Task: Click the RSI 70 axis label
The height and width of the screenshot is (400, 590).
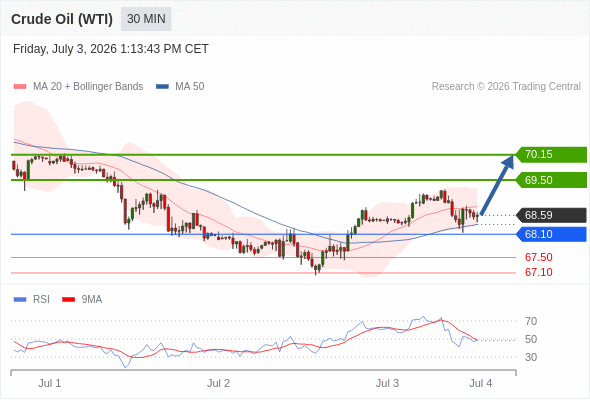Action: click(x=531, y=321)
